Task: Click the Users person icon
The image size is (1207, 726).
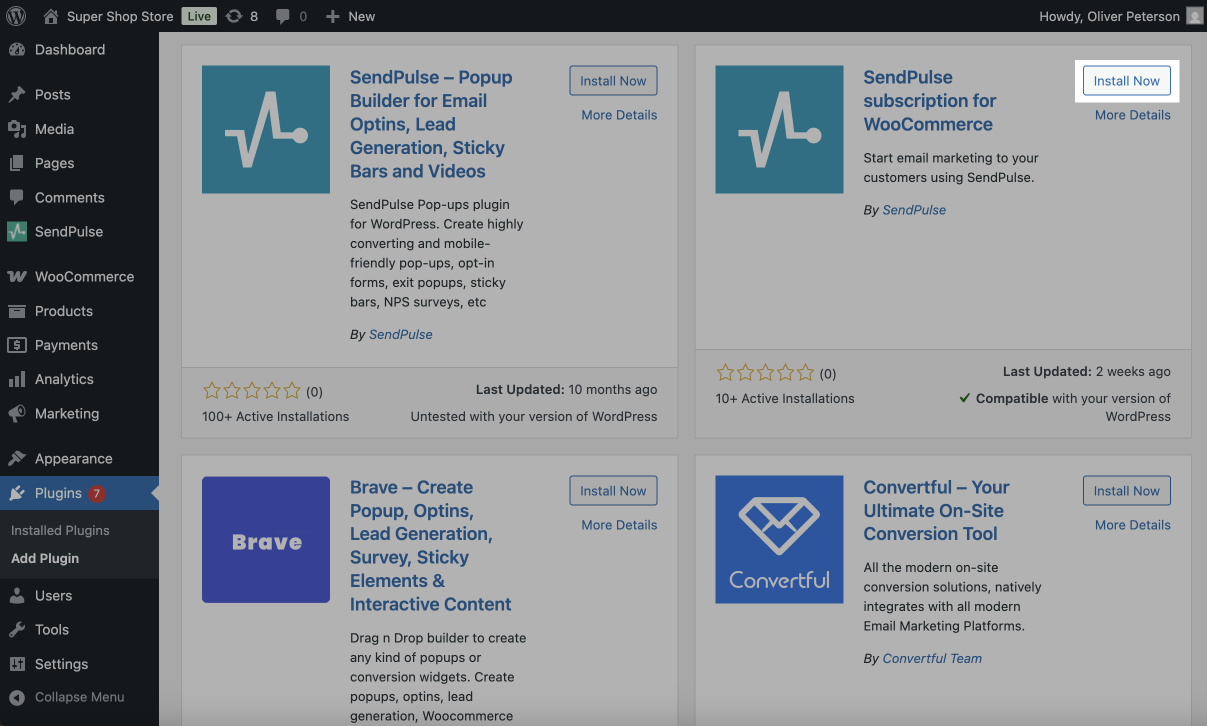Action: pyautogui.click(x=17, y=595)
